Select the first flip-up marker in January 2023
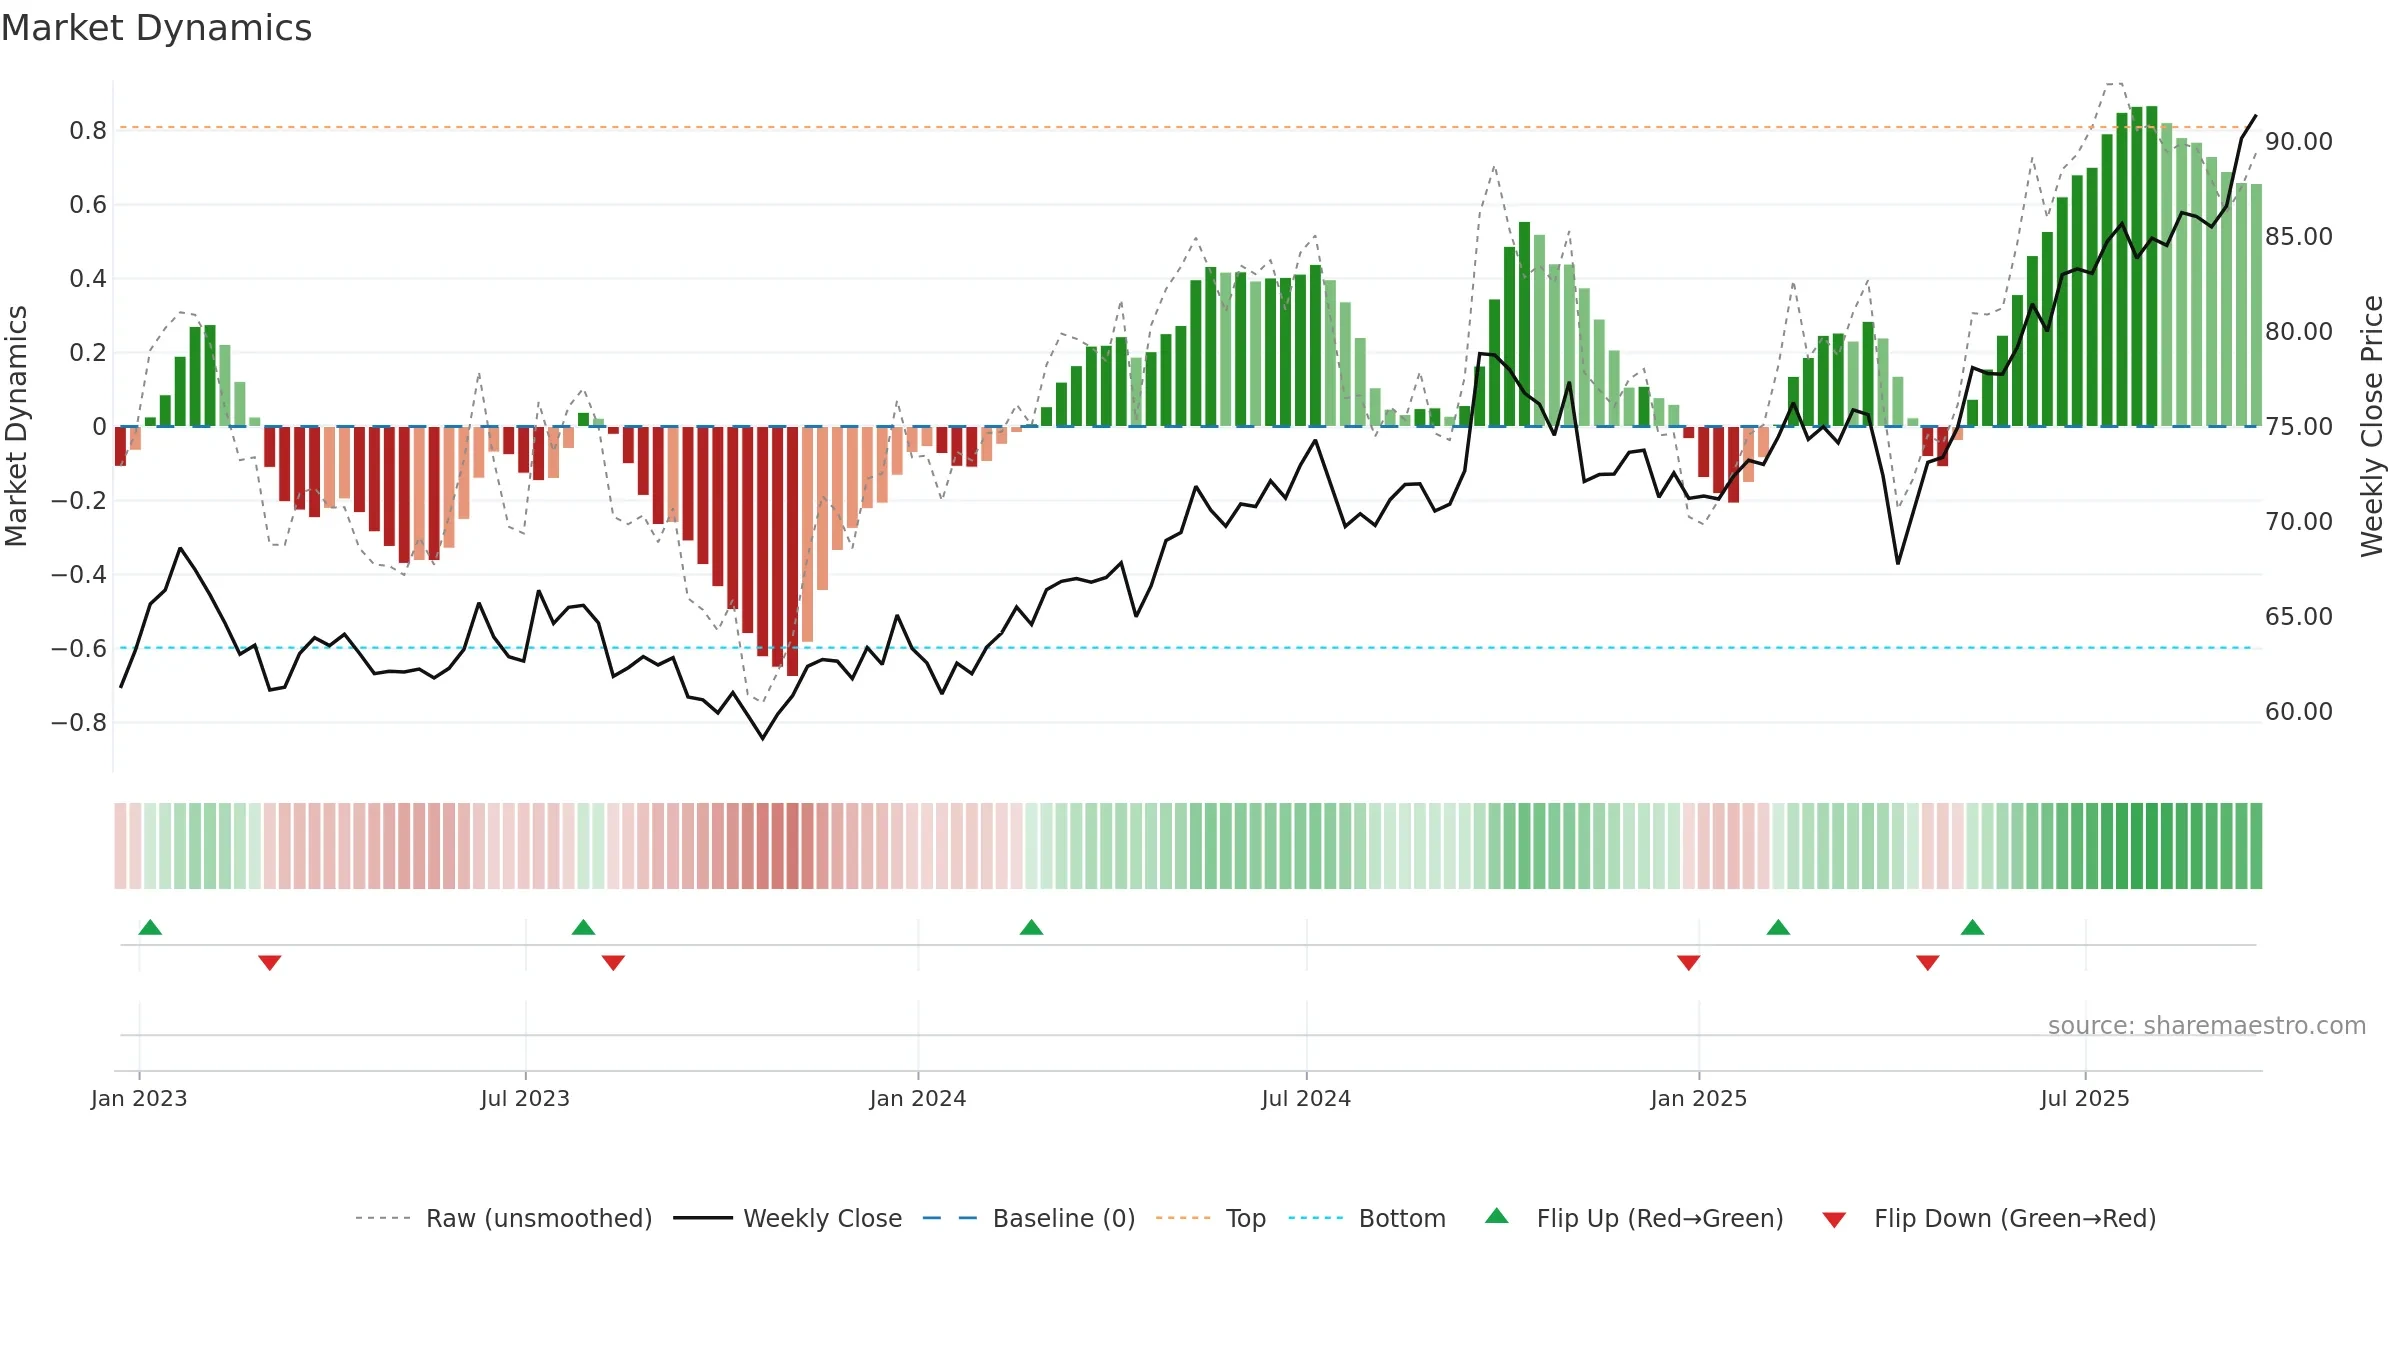Screen dimensions: 2400x1350 coord(150,927)
